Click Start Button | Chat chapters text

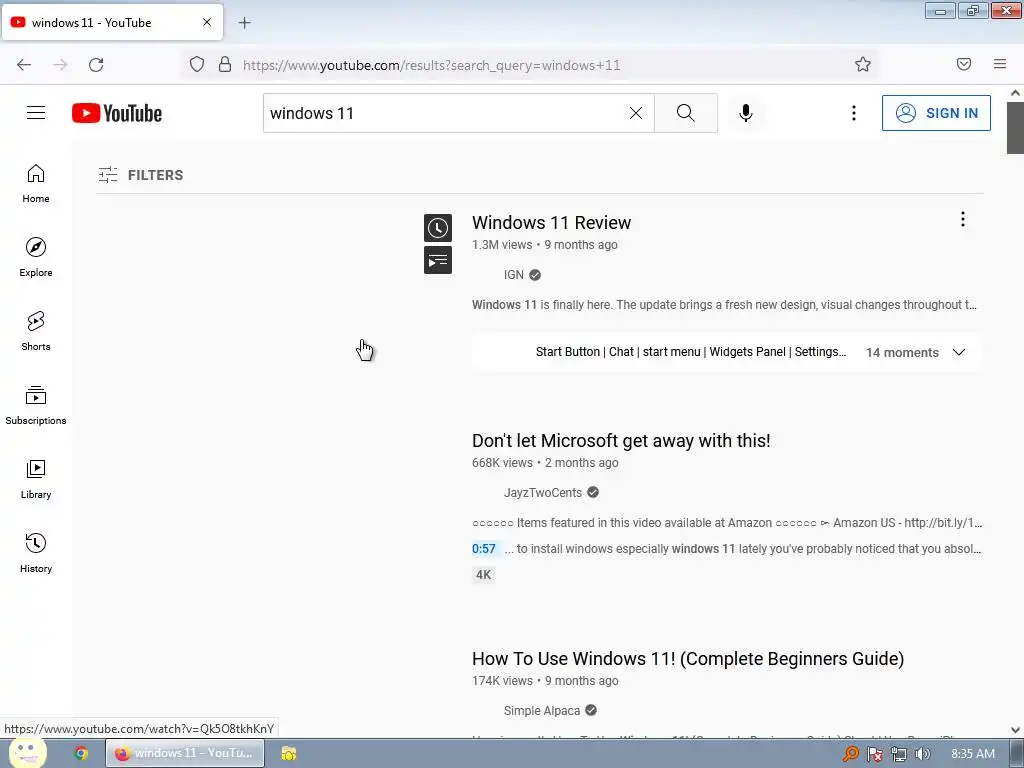[690, 352]
